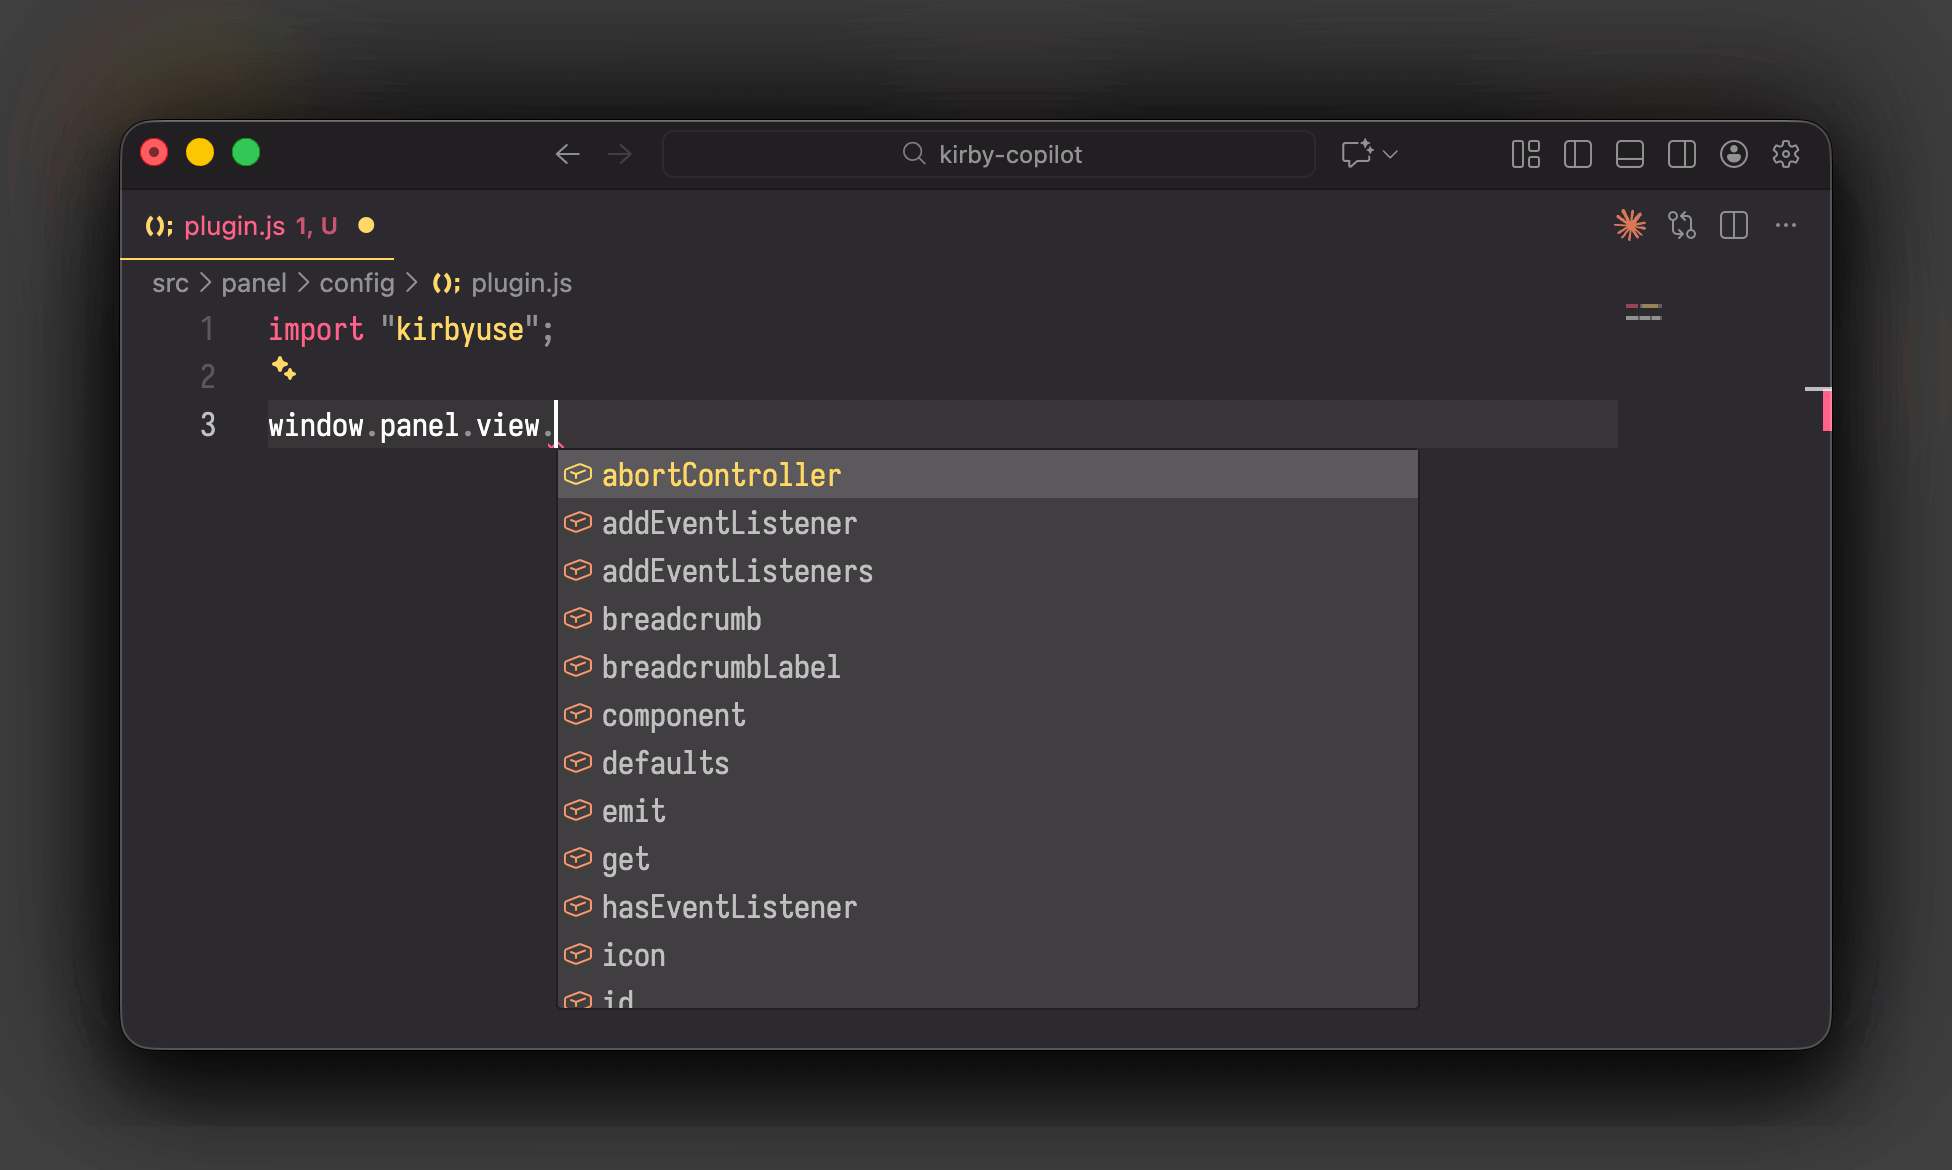
Task: Select the panel breadcrumb
Action: pos(254,283)
